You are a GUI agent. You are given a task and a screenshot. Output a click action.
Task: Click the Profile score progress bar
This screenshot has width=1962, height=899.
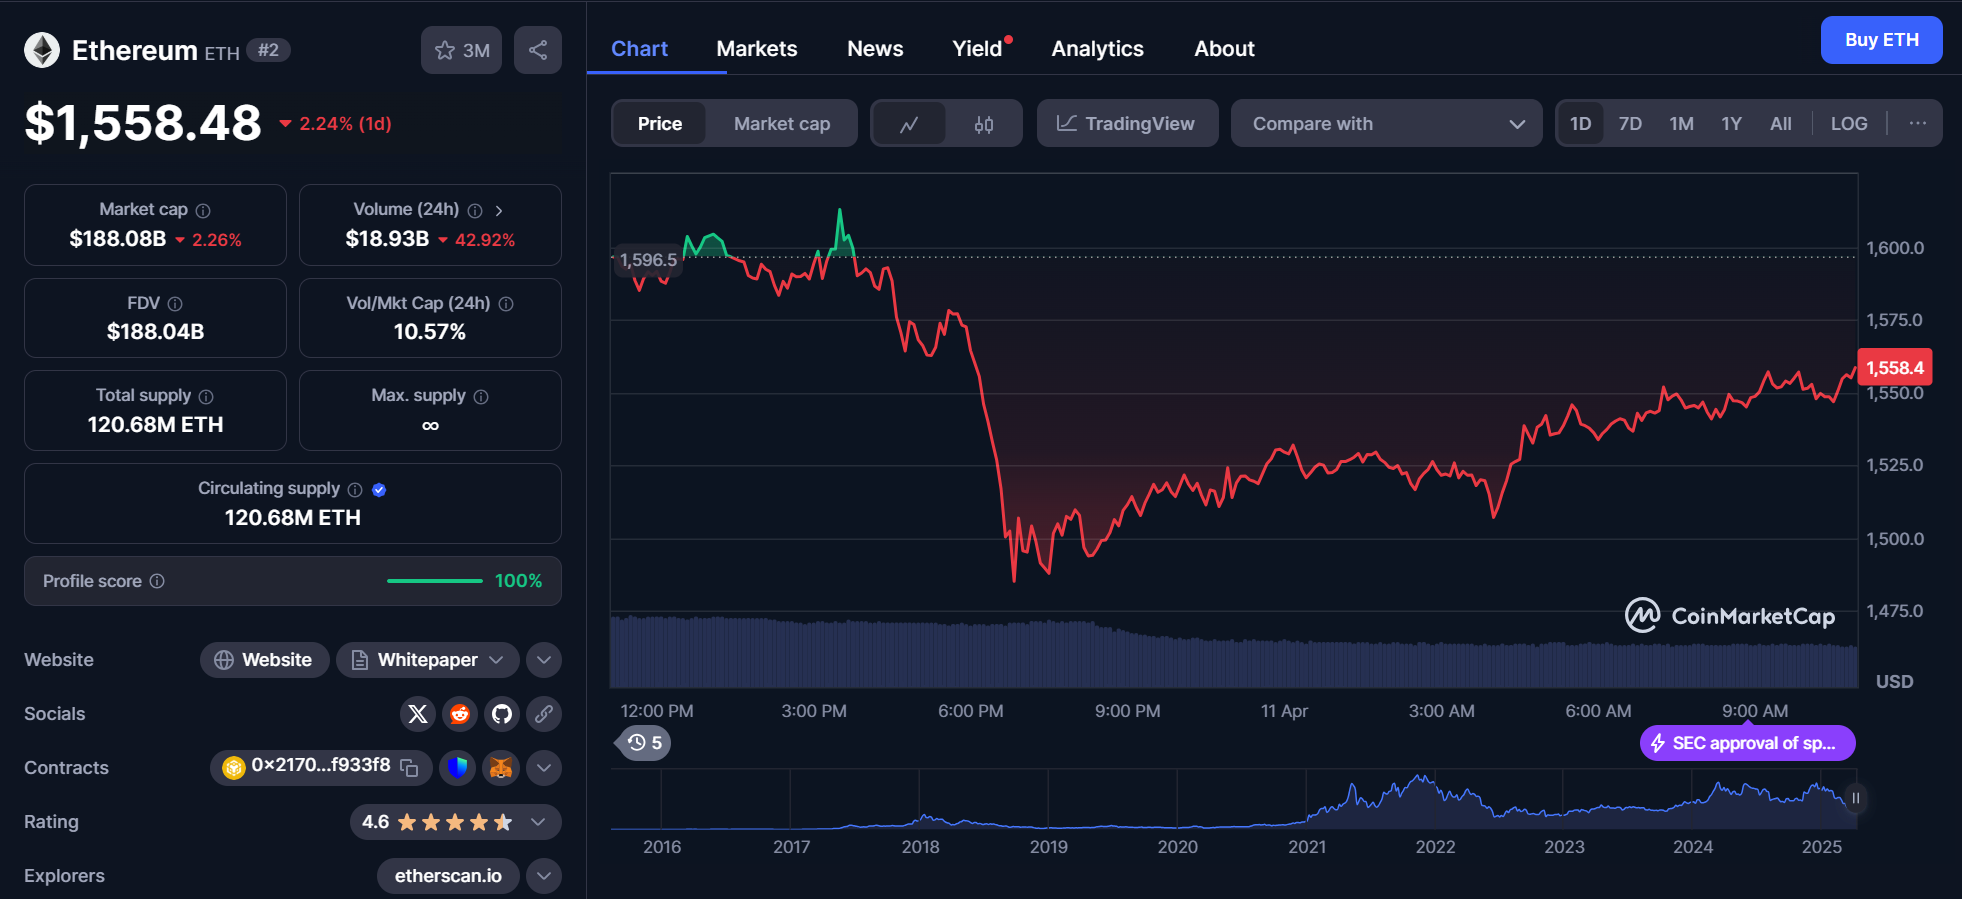(434, 581)
